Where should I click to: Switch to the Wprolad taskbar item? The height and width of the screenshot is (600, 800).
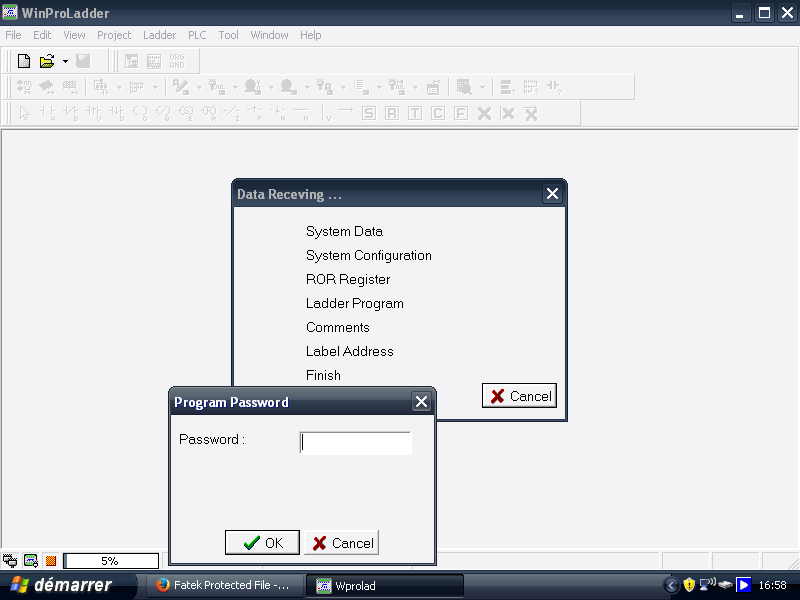[385, 585]
